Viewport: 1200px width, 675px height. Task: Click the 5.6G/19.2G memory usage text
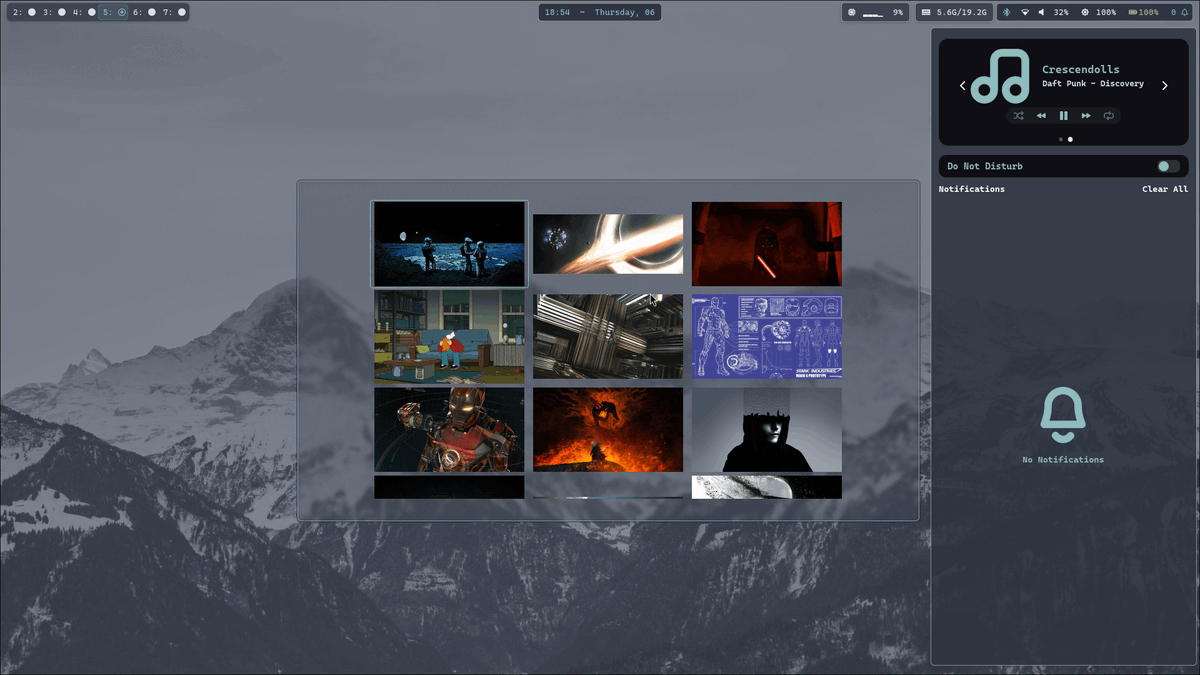[x=962, y=12]
